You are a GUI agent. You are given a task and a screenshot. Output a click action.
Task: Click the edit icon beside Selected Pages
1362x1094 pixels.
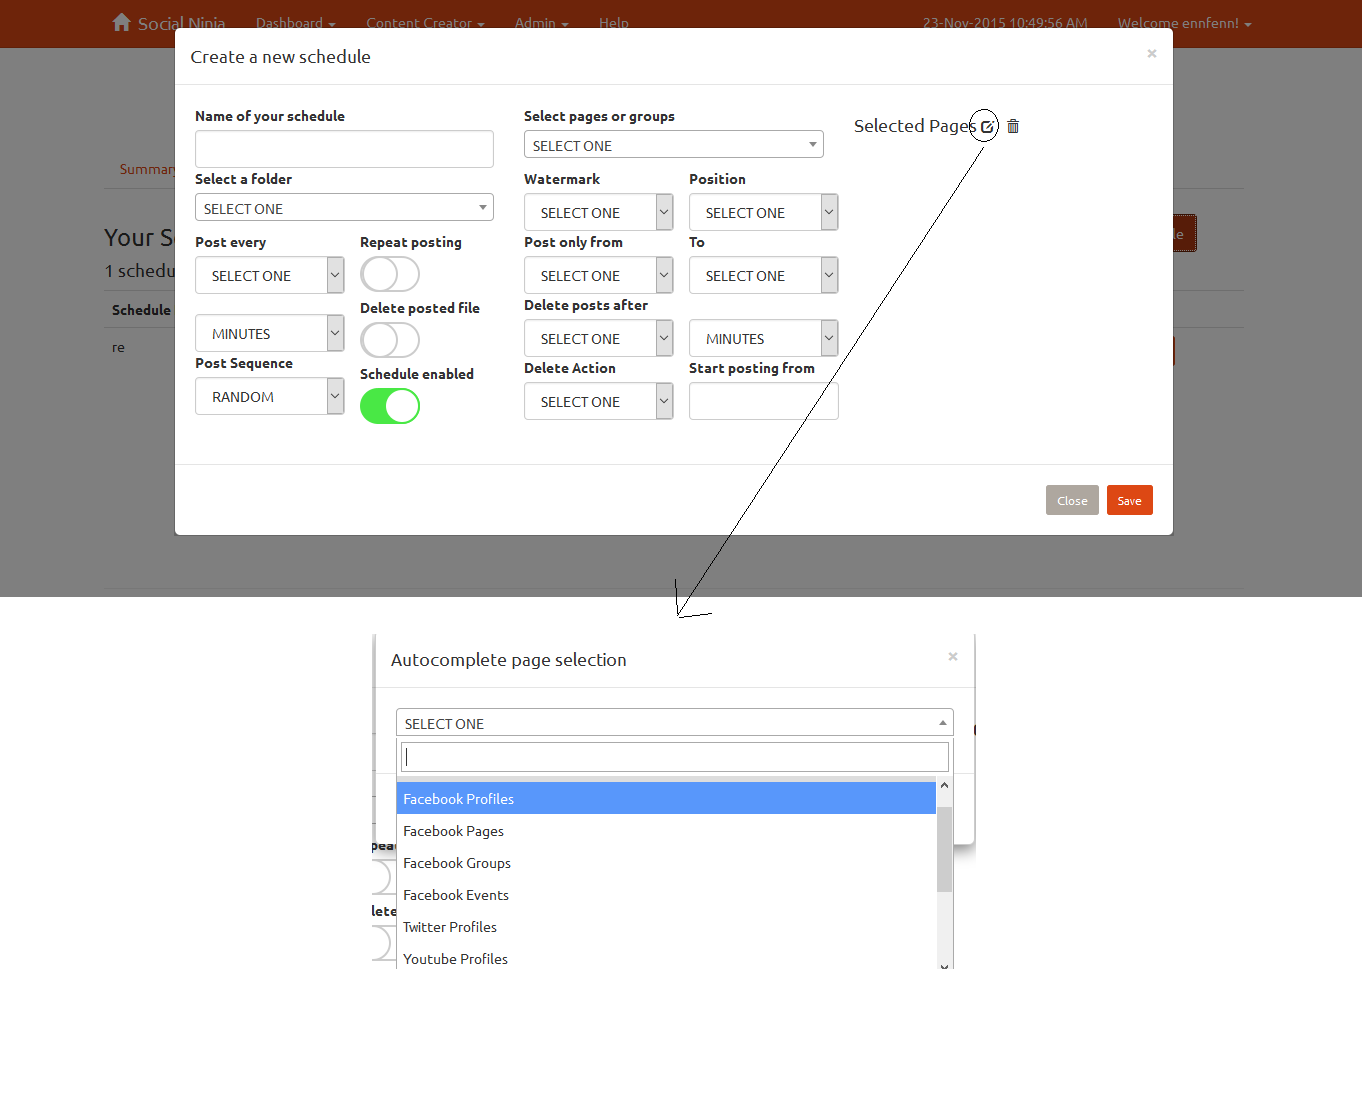[x=987, y=127]
